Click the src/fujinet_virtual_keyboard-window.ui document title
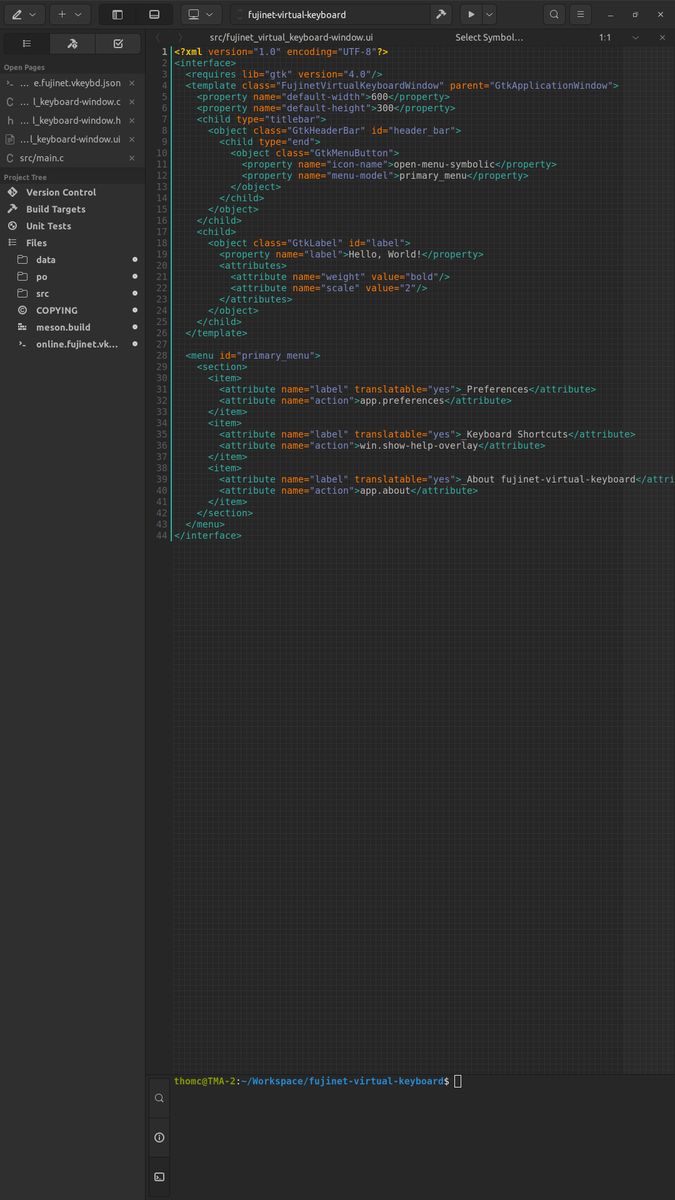Viewport: 675px width, 1200px height. (x=291, y=37)
